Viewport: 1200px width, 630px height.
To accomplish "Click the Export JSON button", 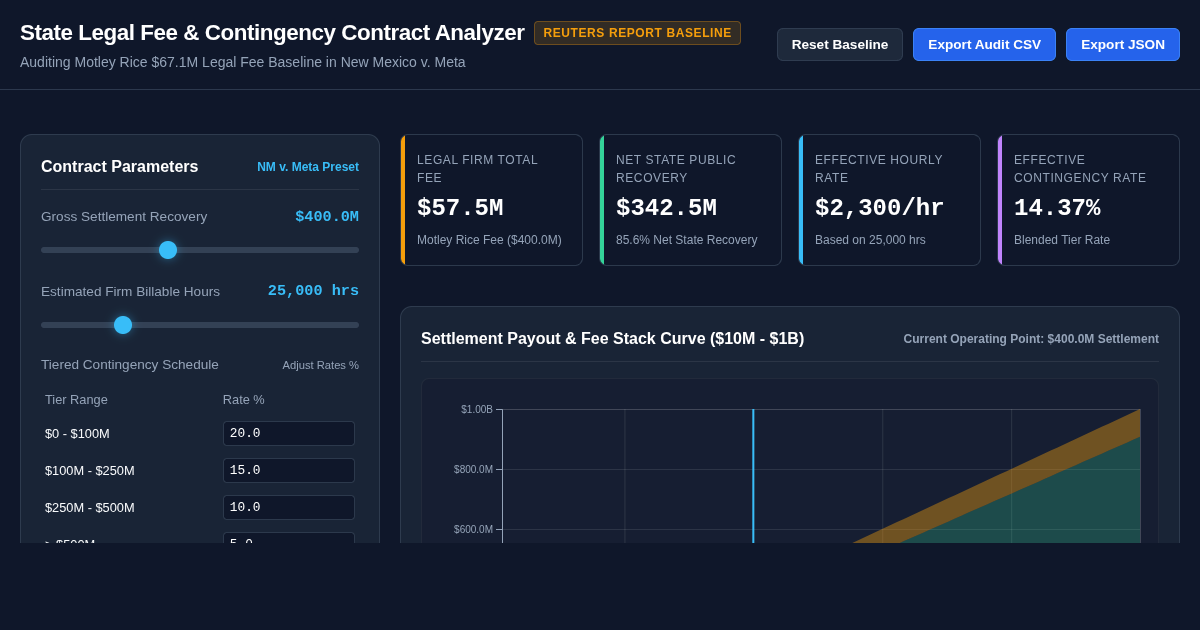I will pos(1123,44).
